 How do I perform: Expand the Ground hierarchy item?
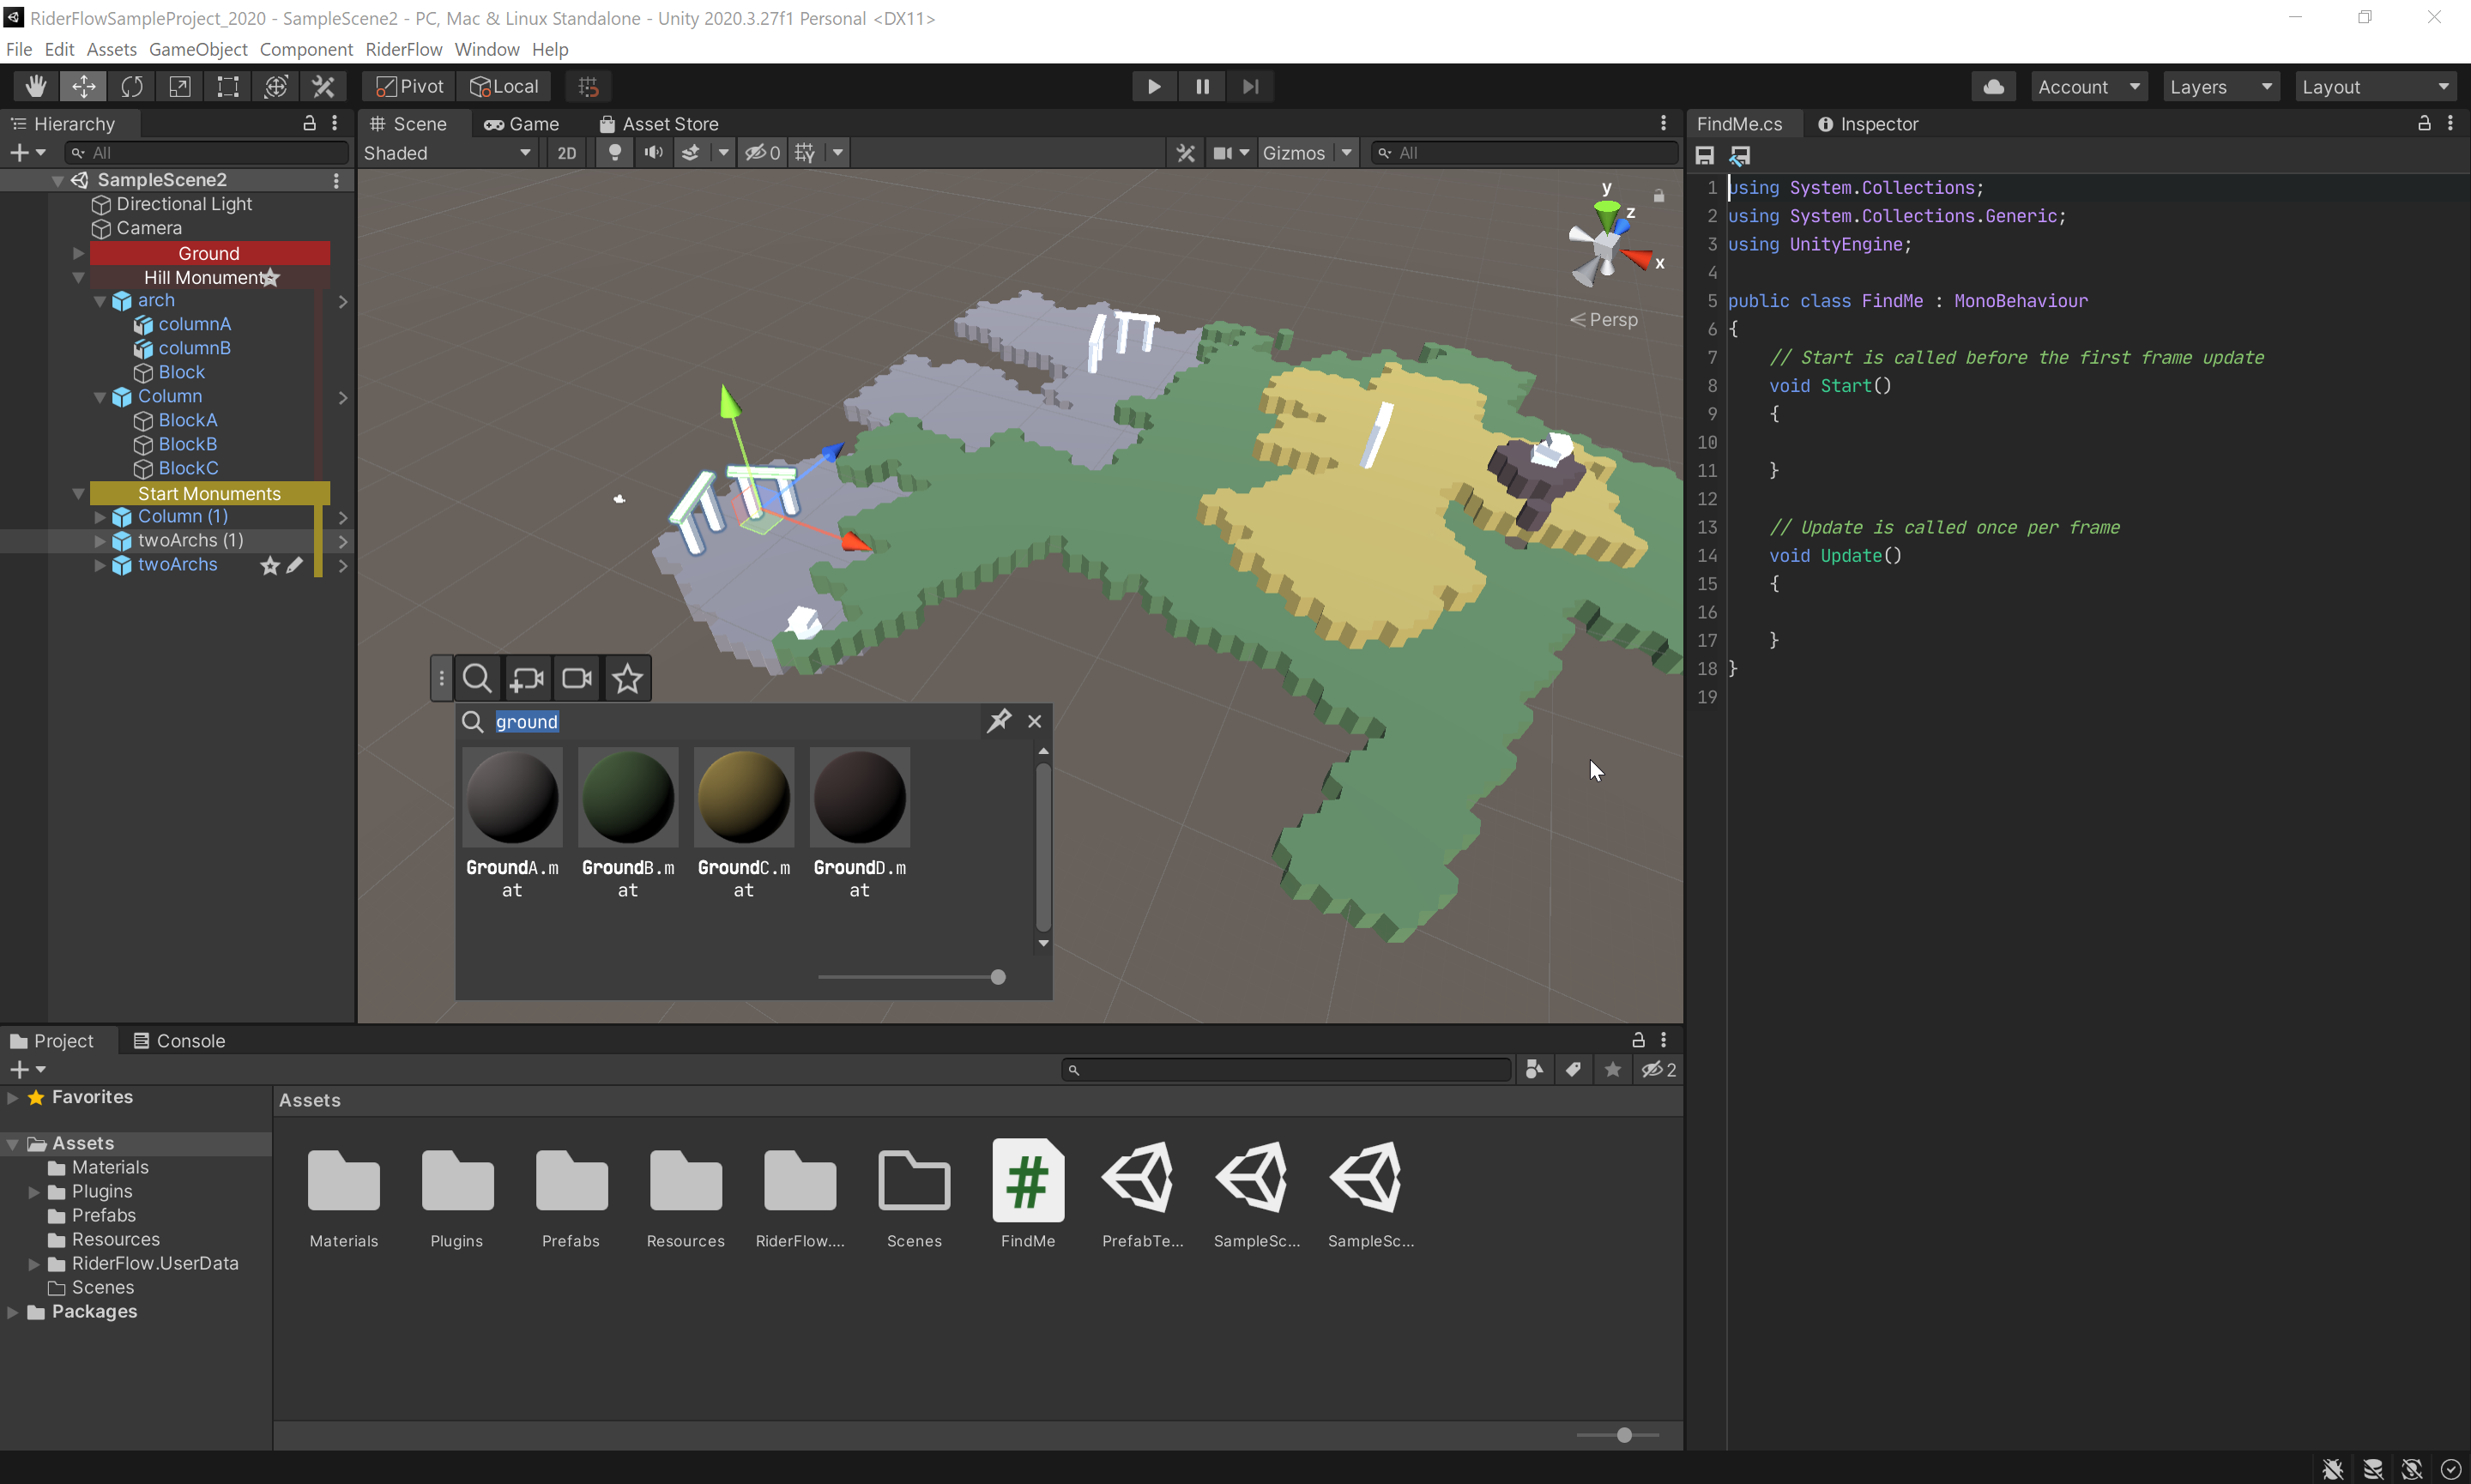coord(78,254)
